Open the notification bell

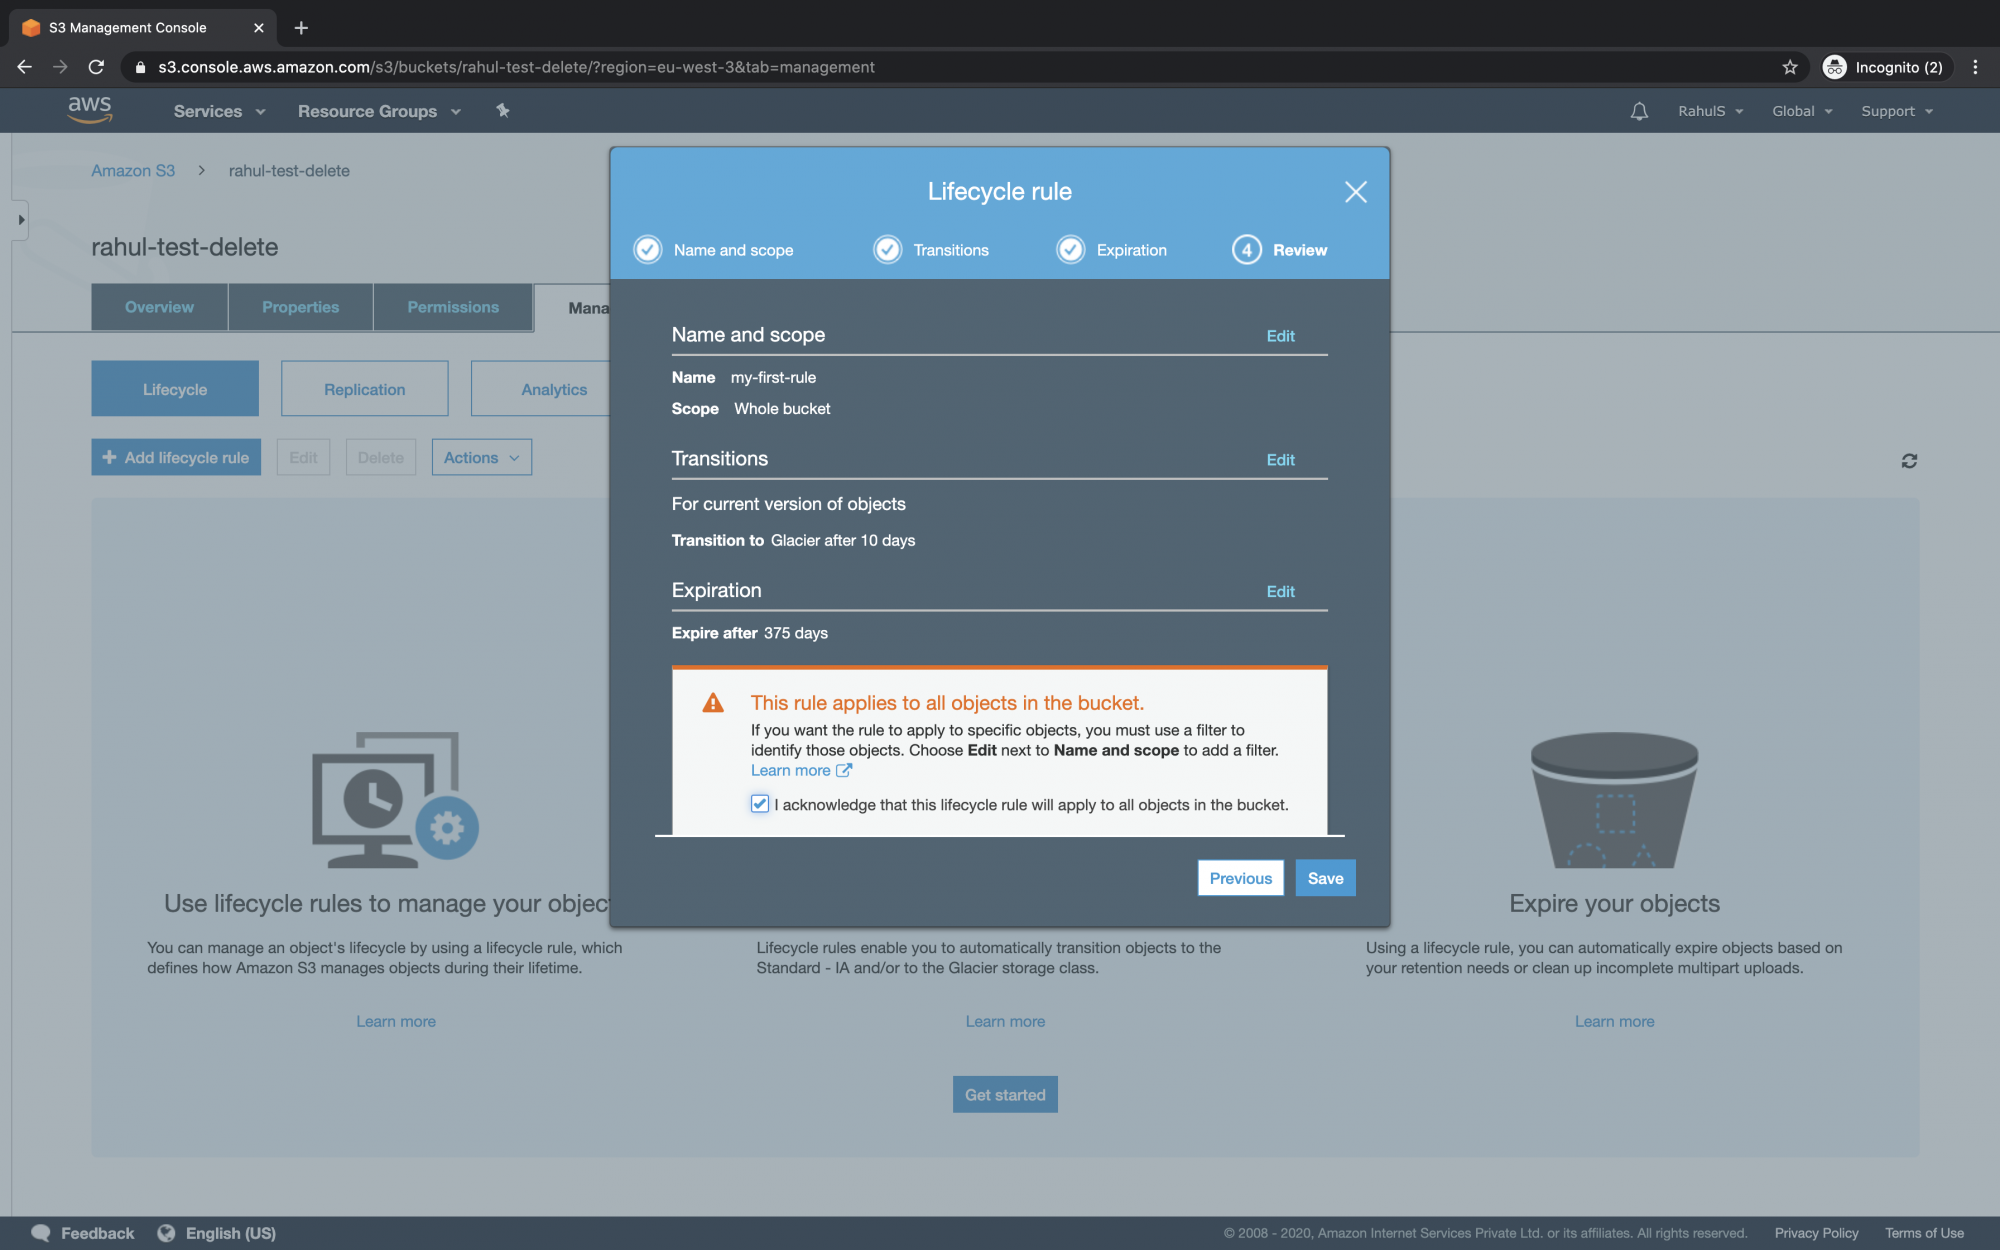pos(1638,110)
